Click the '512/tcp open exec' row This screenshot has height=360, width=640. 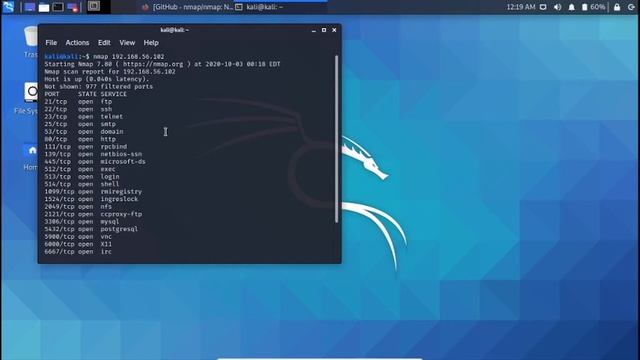[80, 169]
